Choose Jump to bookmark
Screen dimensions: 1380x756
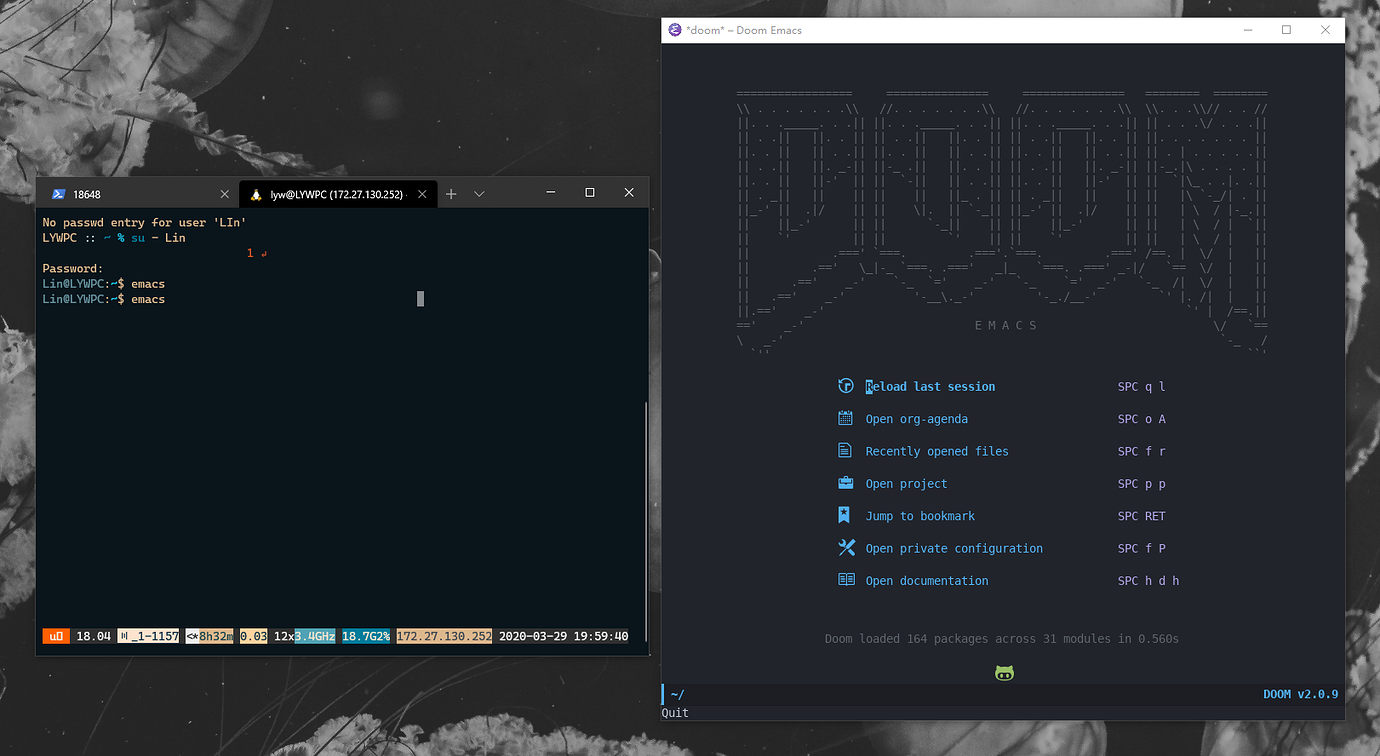(x=920, y=516)
